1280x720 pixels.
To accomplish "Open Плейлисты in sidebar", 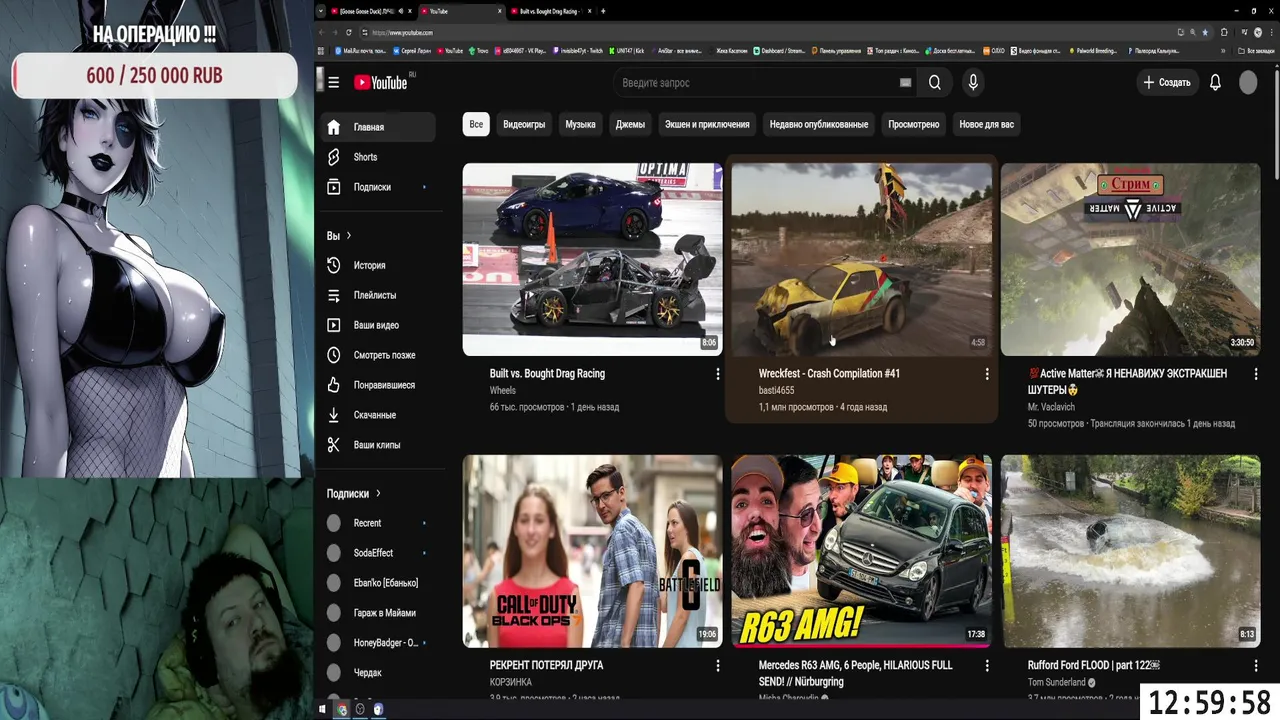I will (377, 295).
